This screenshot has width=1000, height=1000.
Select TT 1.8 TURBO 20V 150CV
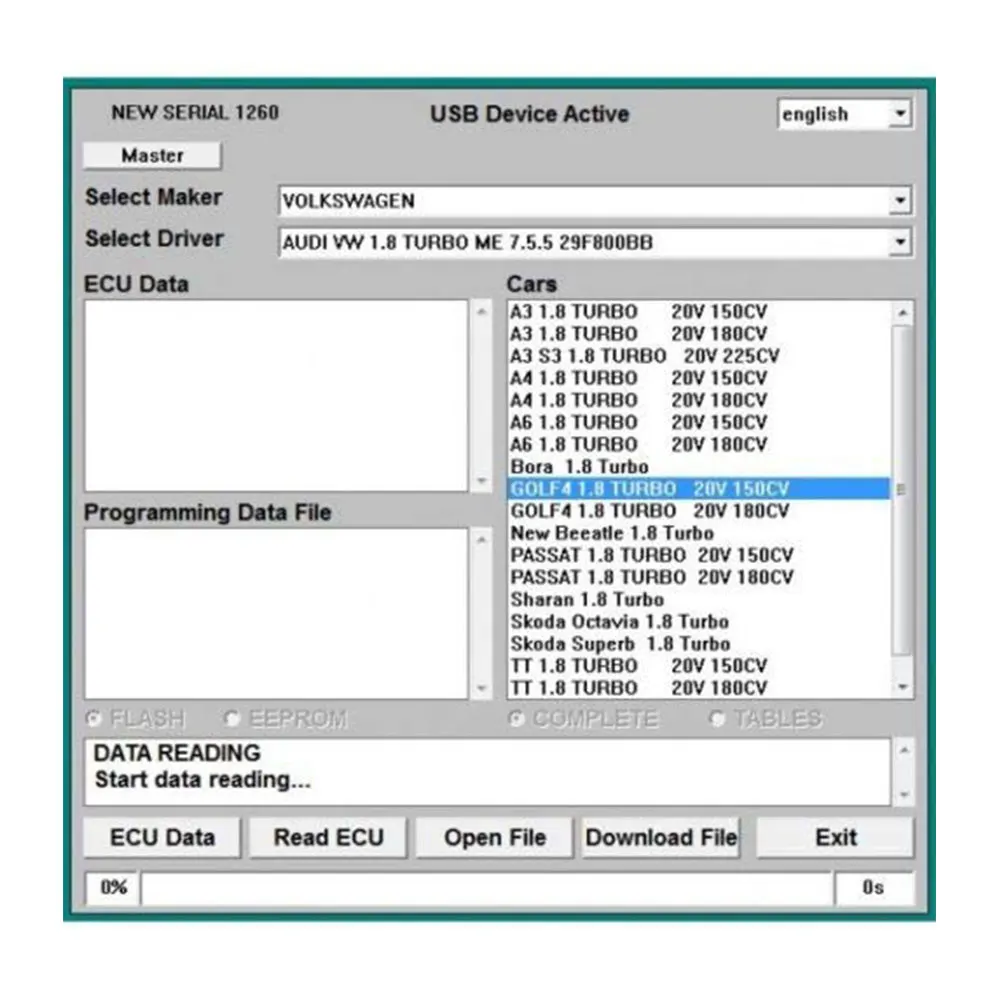coord(698,666)
